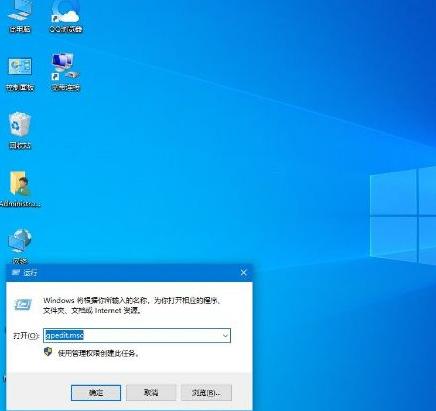Launch the QQ Browser desktop shortcut

click(66, 15)
